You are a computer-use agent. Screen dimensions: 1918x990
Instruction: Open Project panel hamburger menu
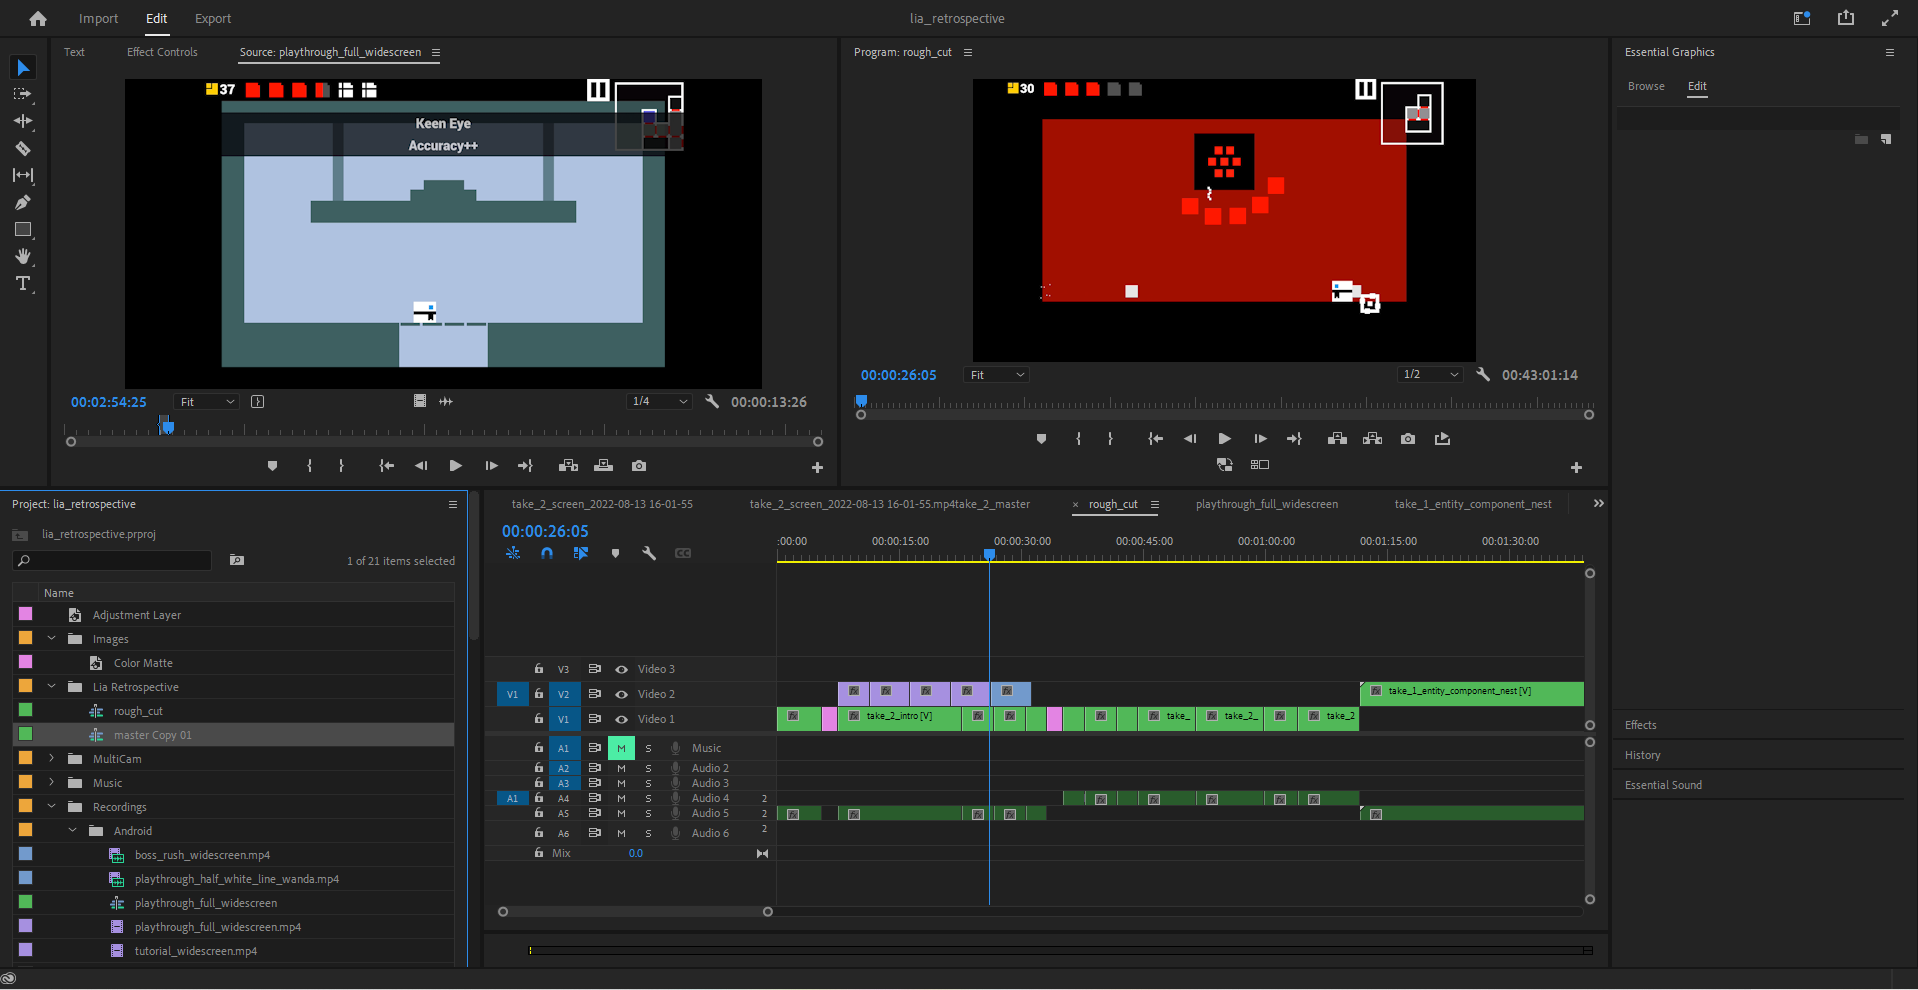(453, 504)
